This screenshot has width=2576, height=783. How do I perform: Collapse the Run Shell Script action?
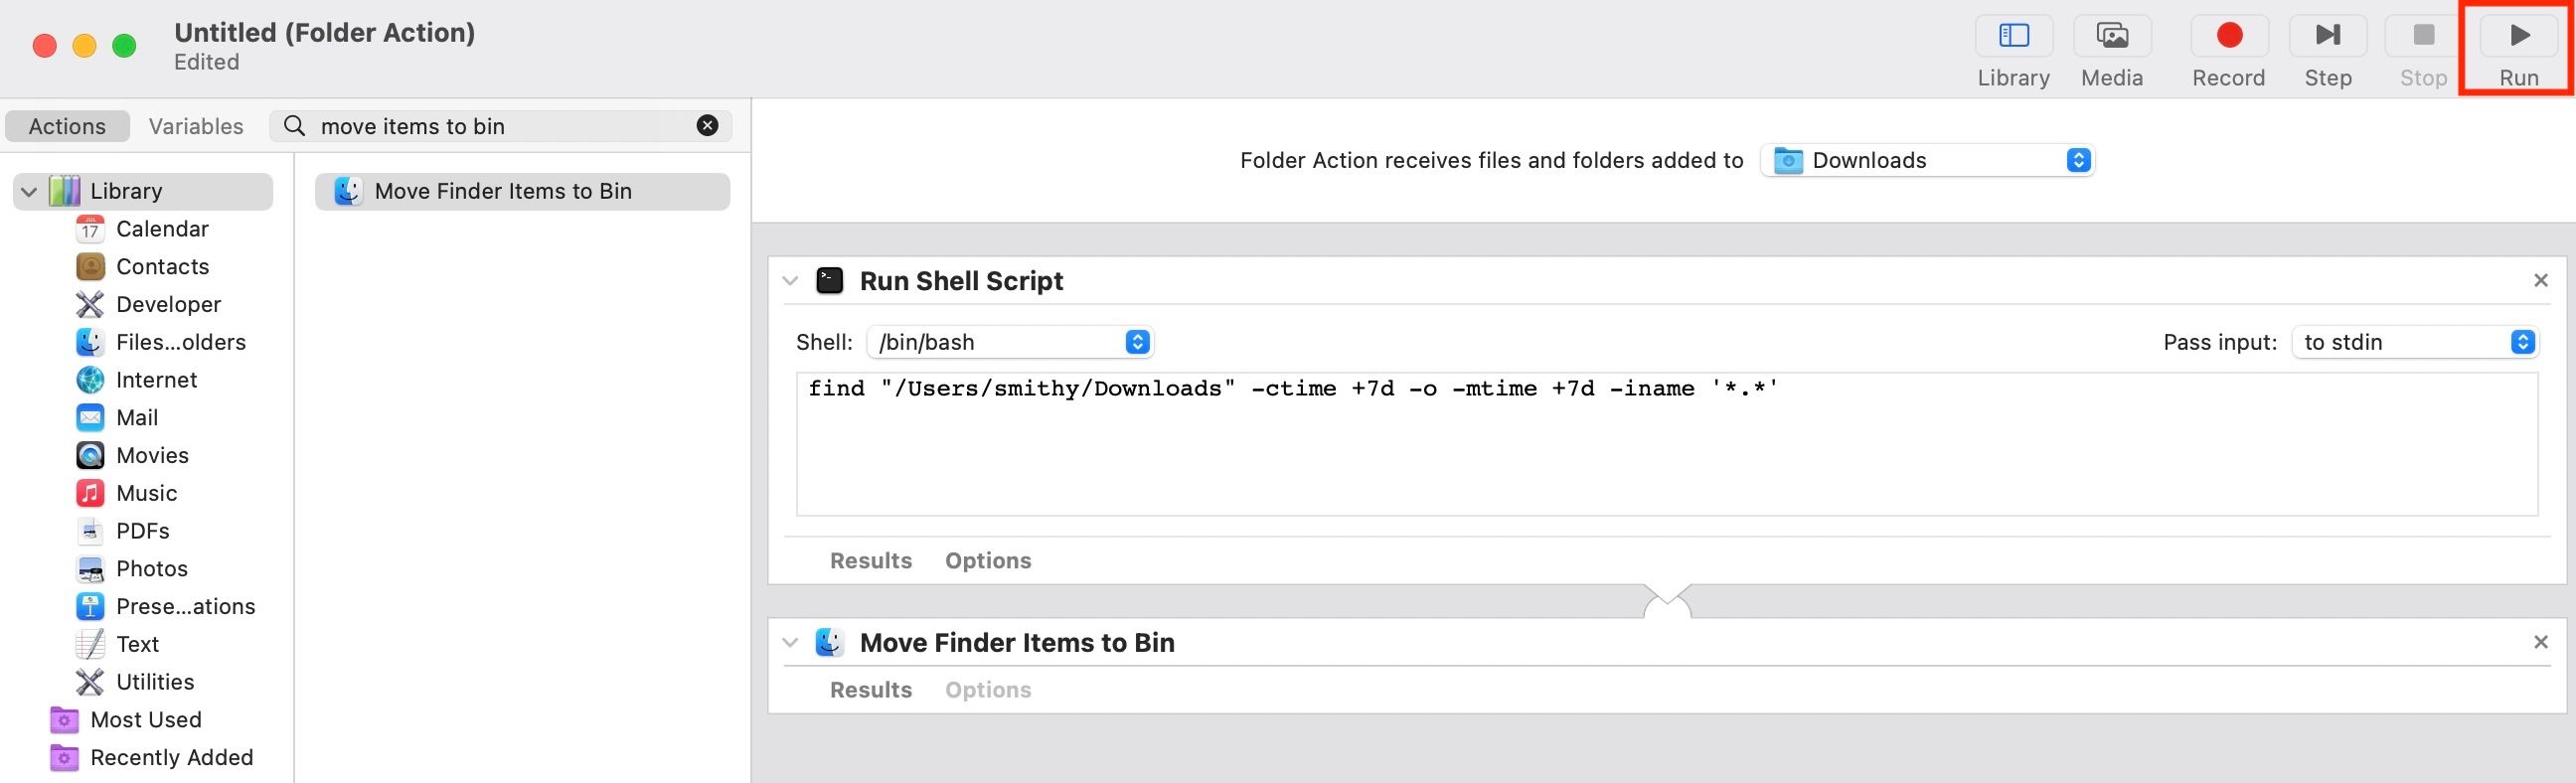point(790,281)
